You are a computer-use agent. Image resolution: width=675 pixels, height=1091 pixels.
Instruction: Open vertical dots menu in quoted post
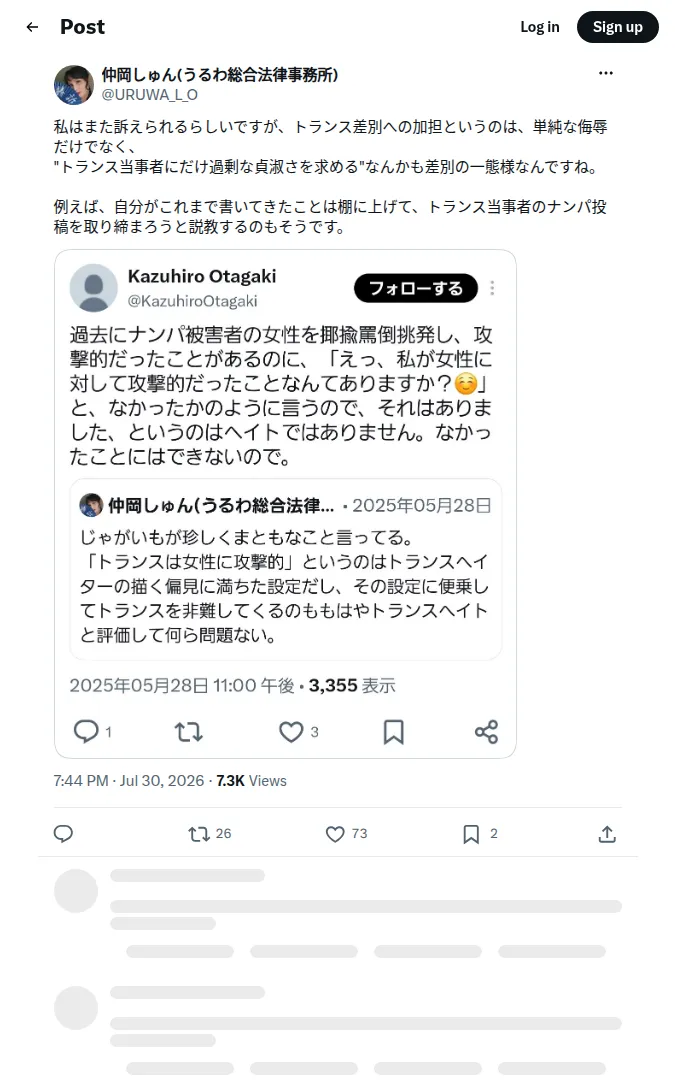493,288
